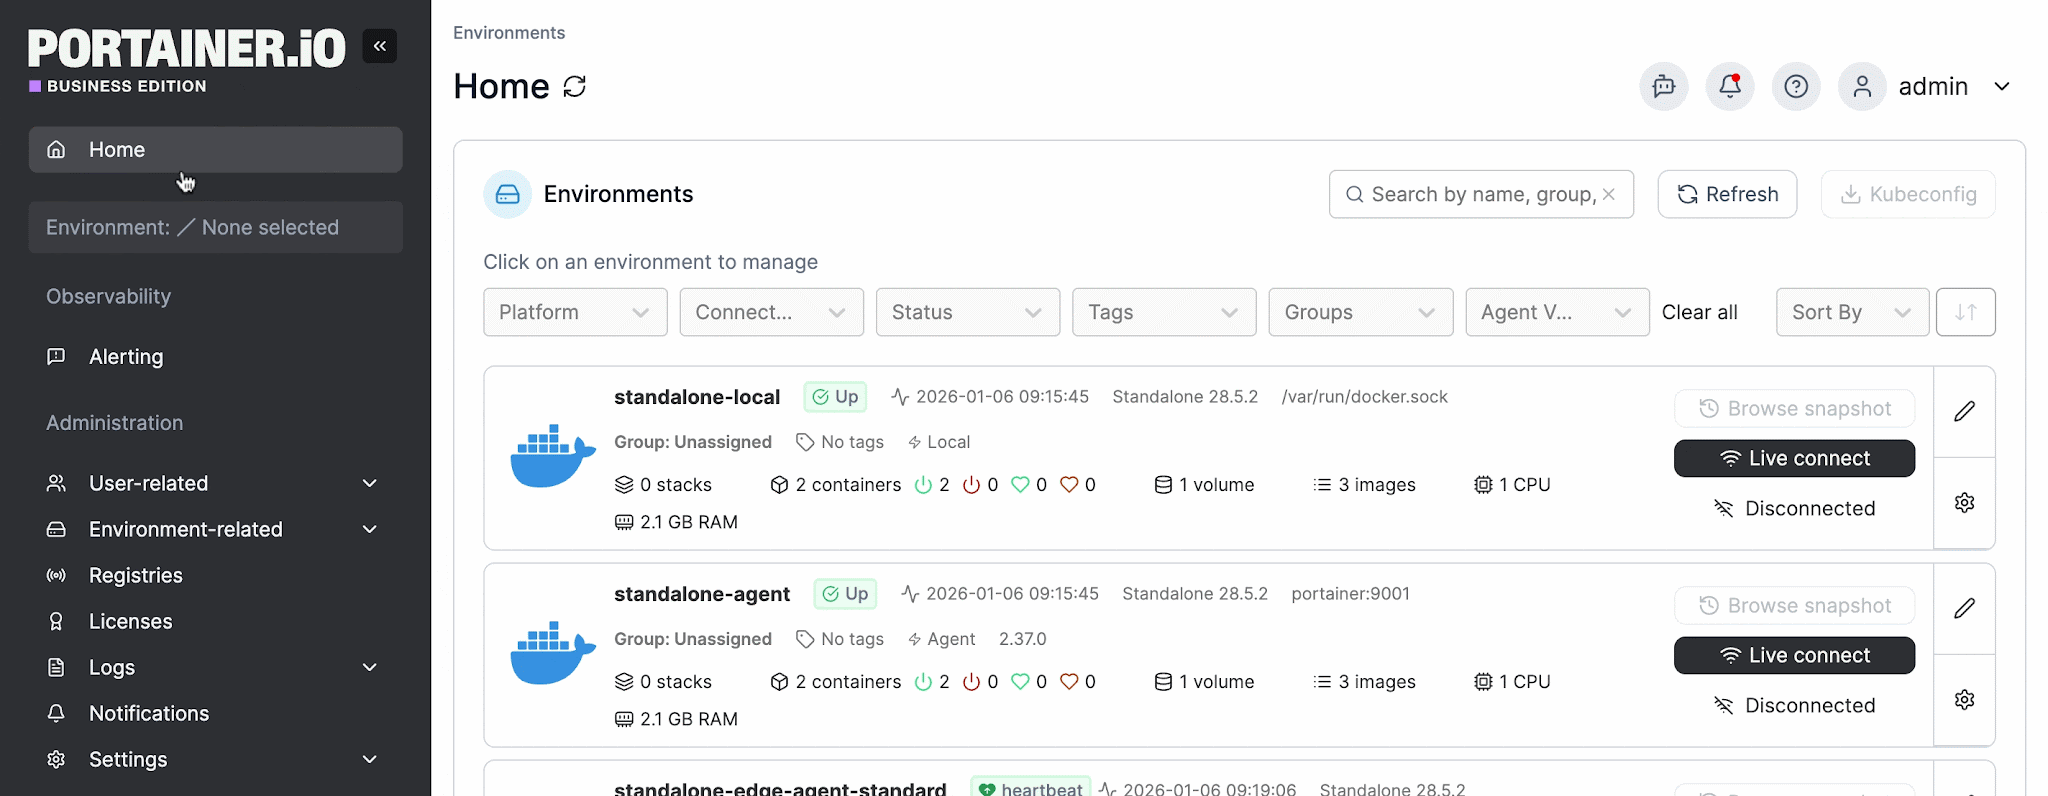The width and height of the screenshot is (2048, 796).
Task: Expand User-related sidebar section
Action: (215, 483)
